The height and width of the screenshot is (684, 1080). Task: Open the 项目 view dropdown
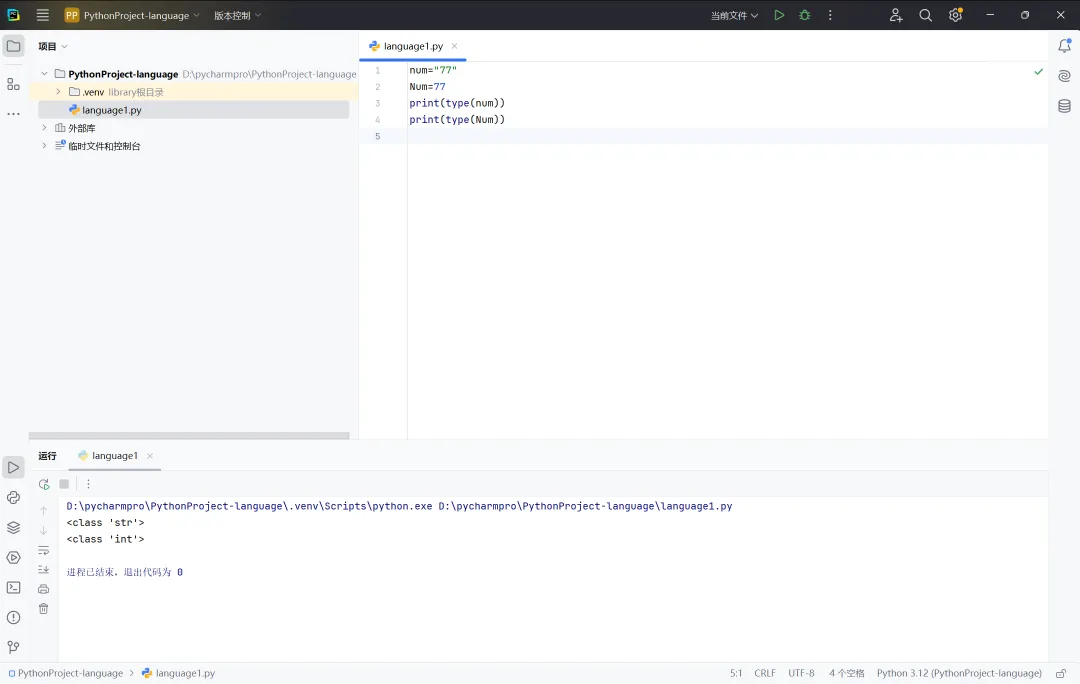53,46
